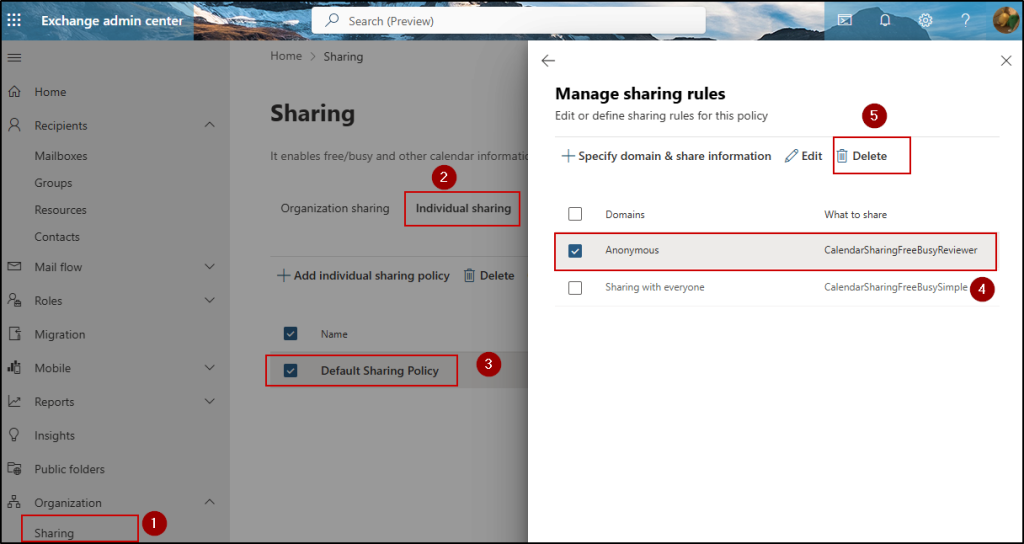Expand the Mail flow section chevron

(209, 267)
